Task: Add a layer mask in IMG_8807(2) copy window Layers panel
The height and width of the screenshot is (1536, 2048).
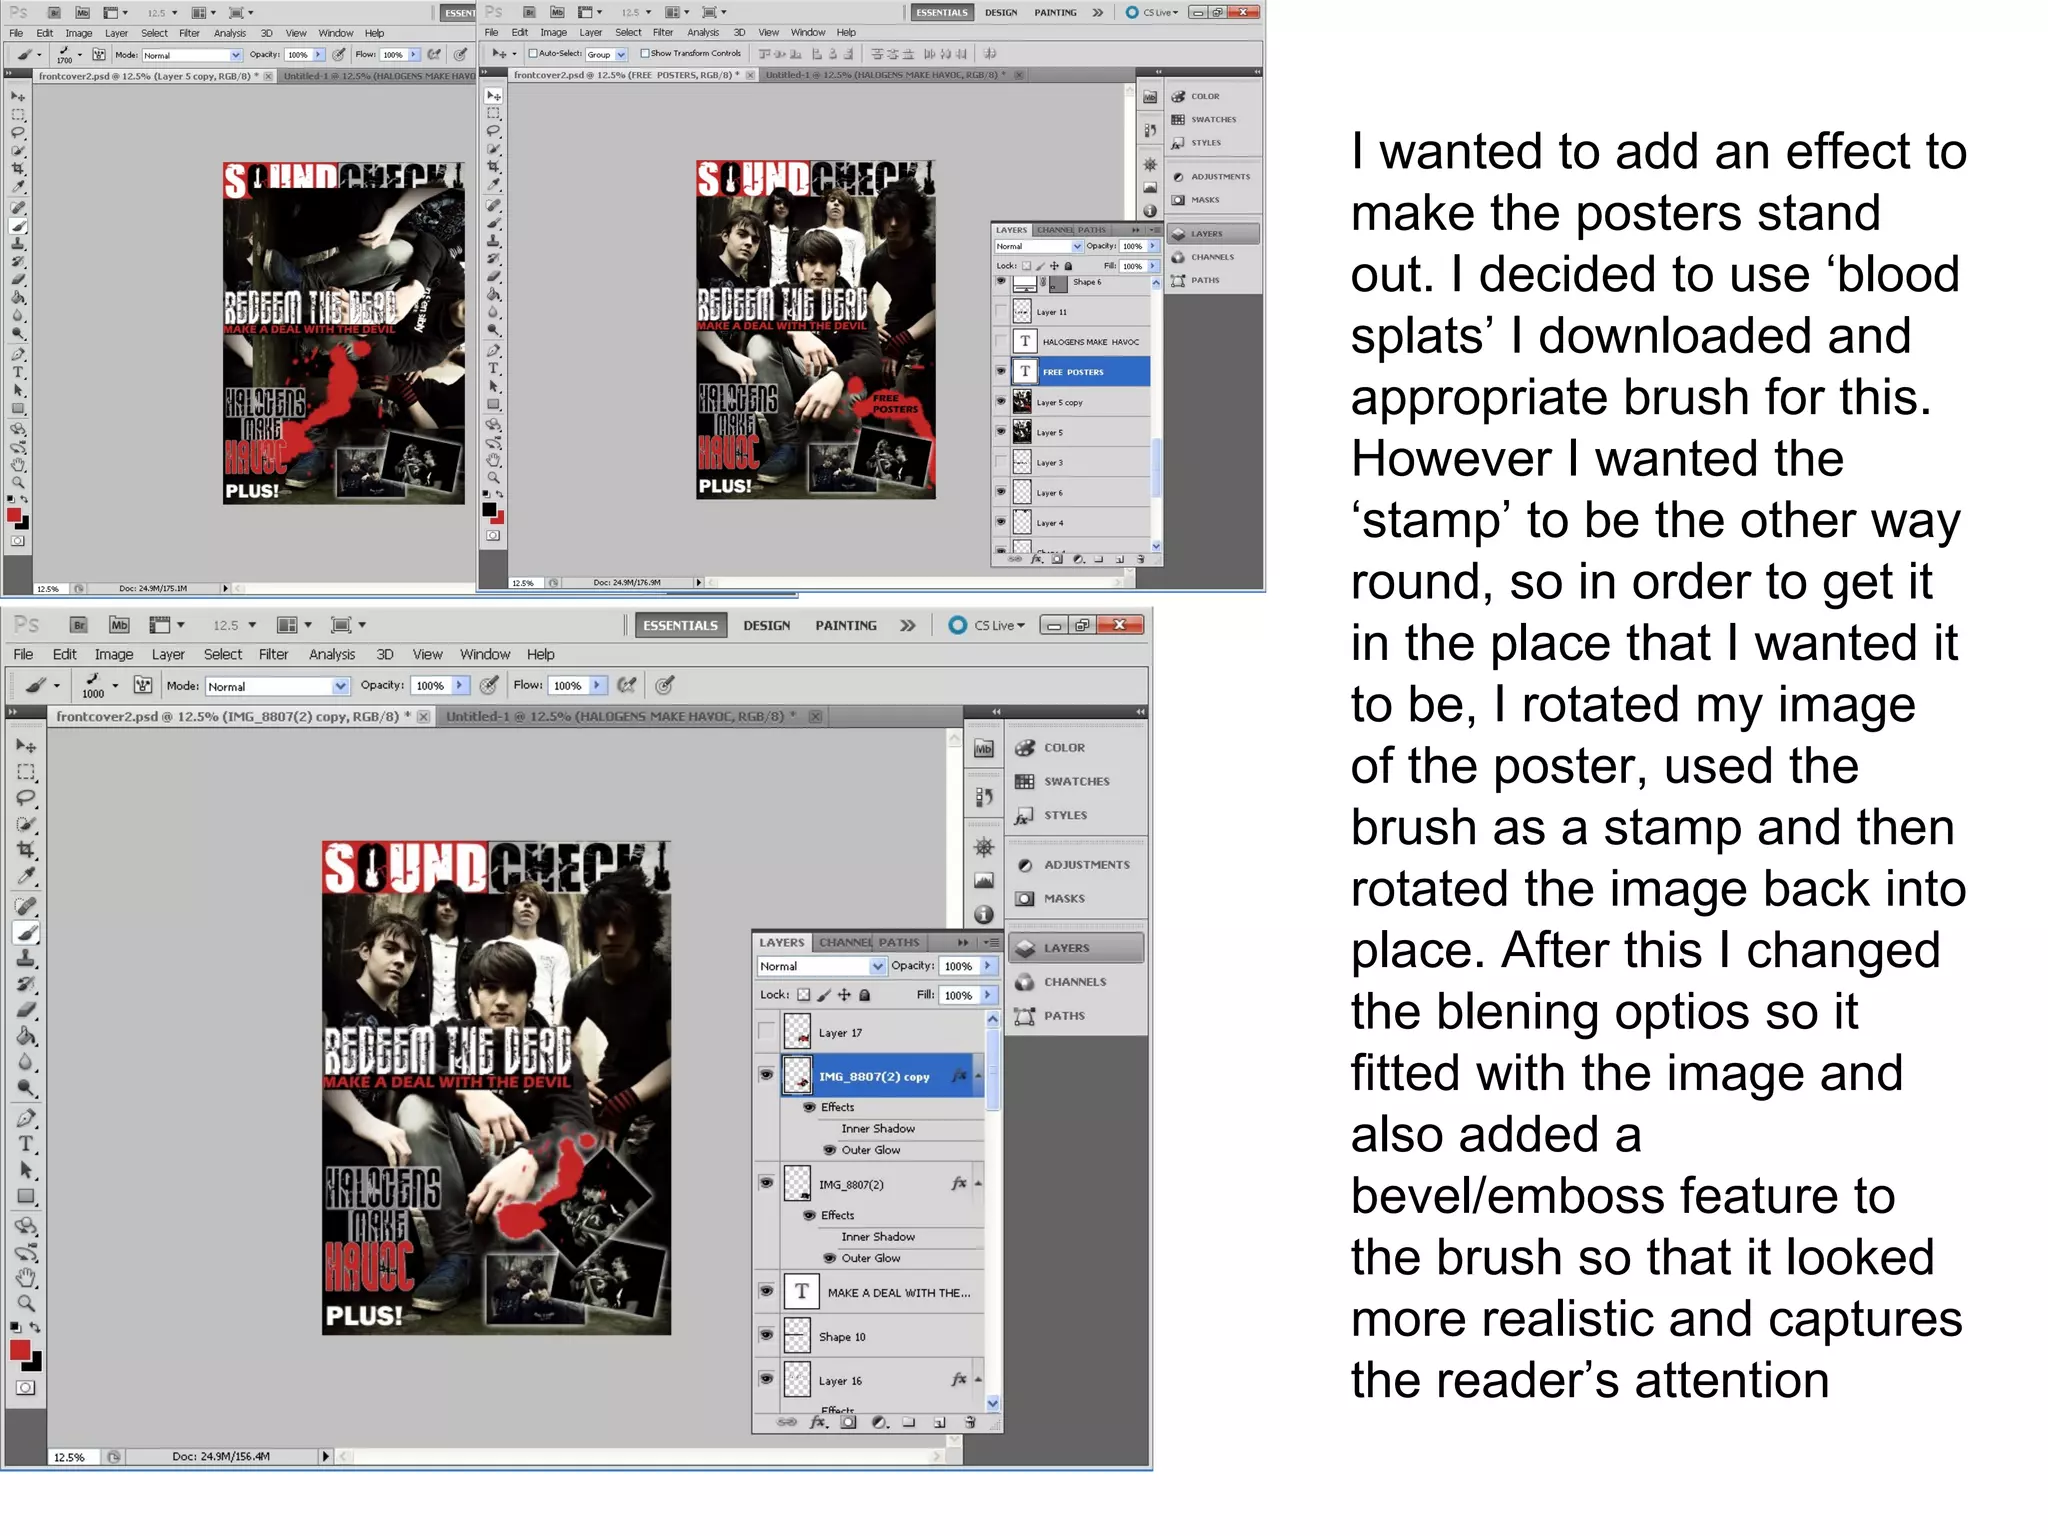Action: tap(848, 1421)
